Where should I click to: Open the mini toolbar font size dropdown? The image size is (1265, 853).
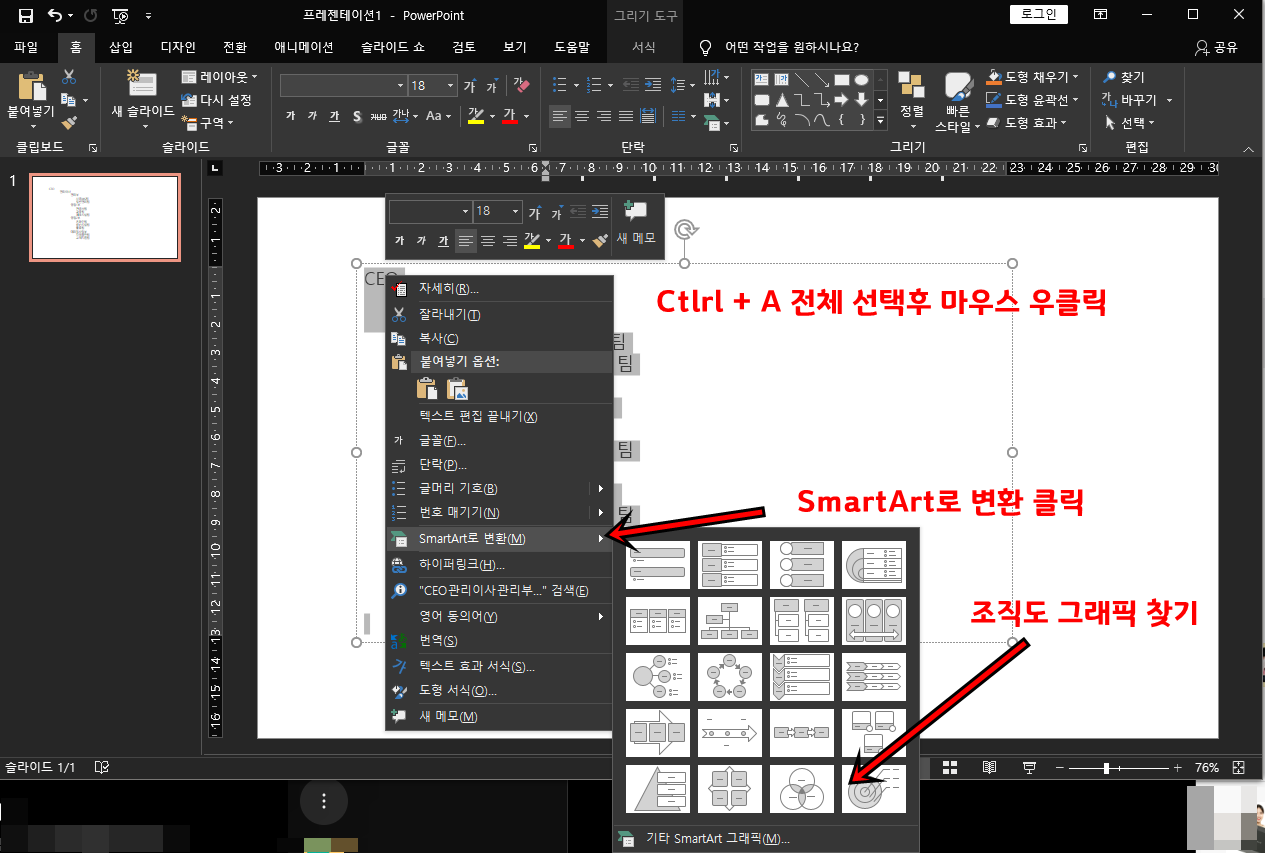click(516, 212)
